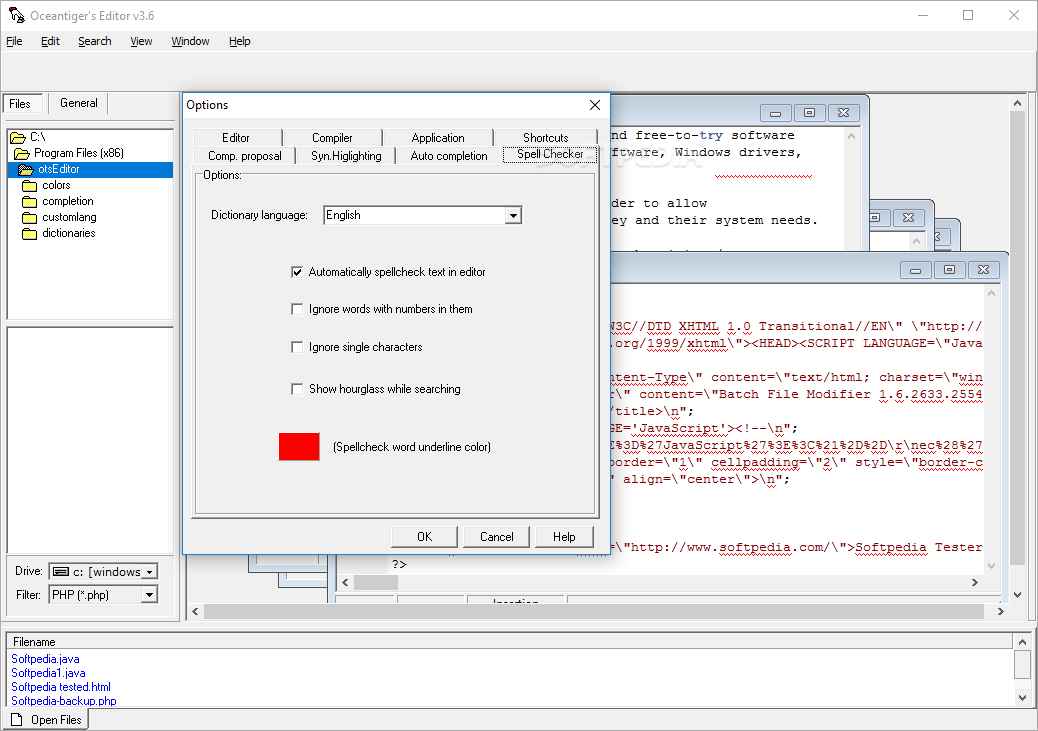Close the background text document window
Viewport: 1038px width, 731px height.
(843, 113)
